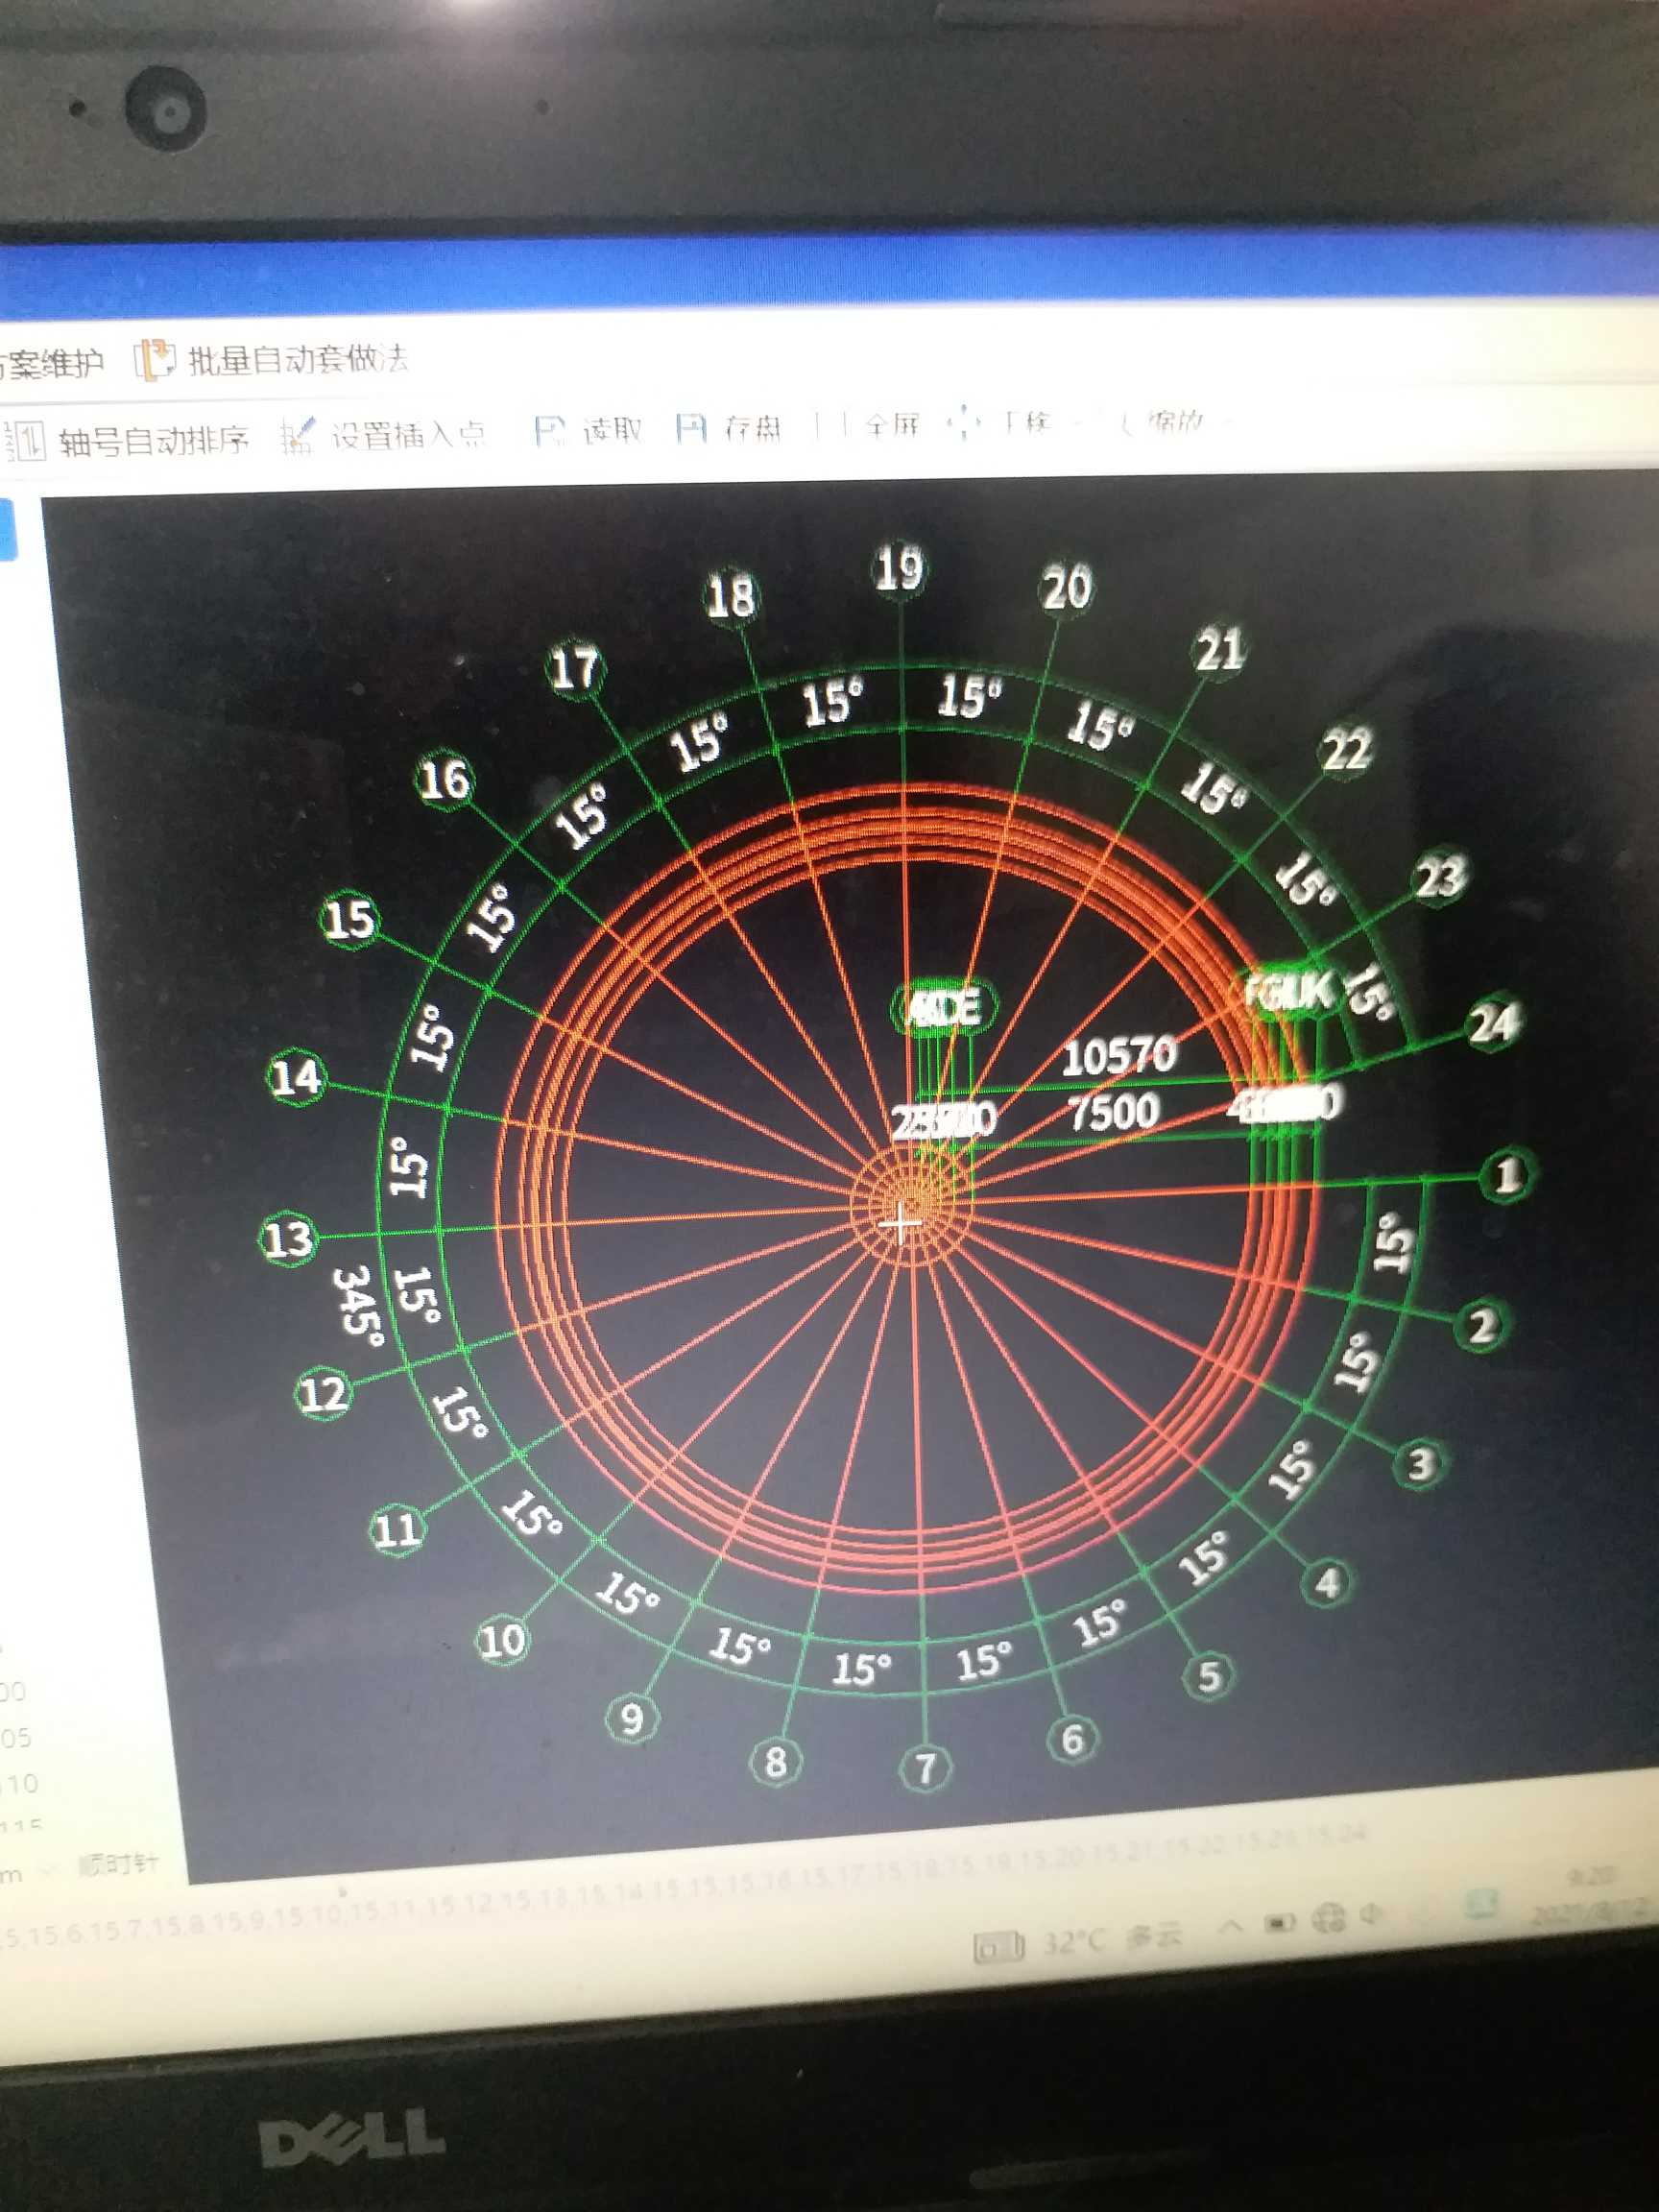Click the 轴号自动排序 sort icon
This screenshot has height=2212, width=1659.
27,440
